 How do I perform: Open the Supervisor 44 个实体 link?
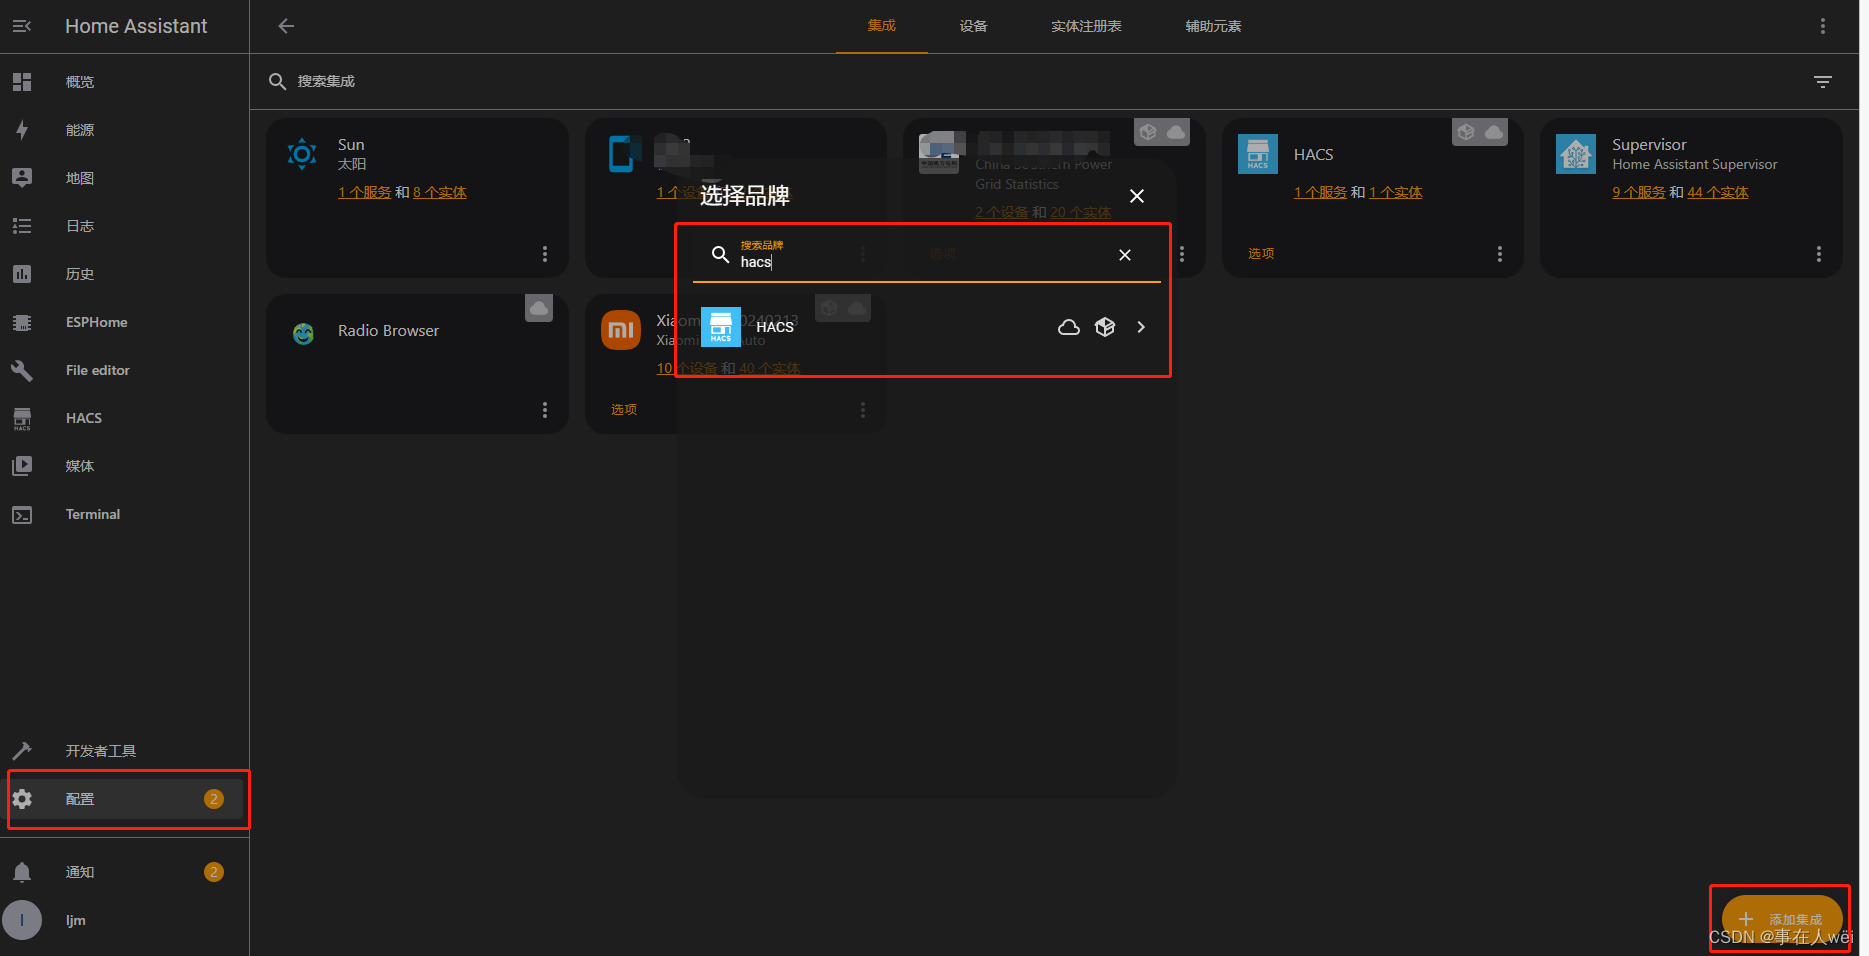(x=1718, y=192)
